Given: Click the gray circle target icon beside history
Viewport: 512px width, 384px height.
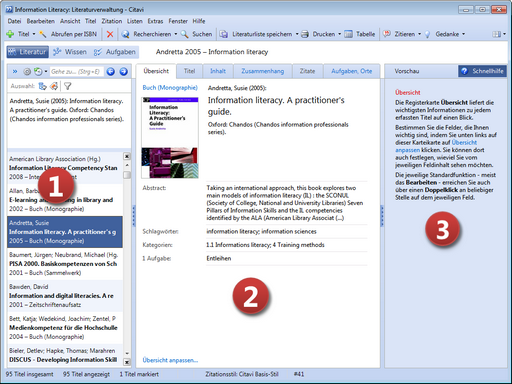Looking at the screenshot, I should click(x=27, y=71).
